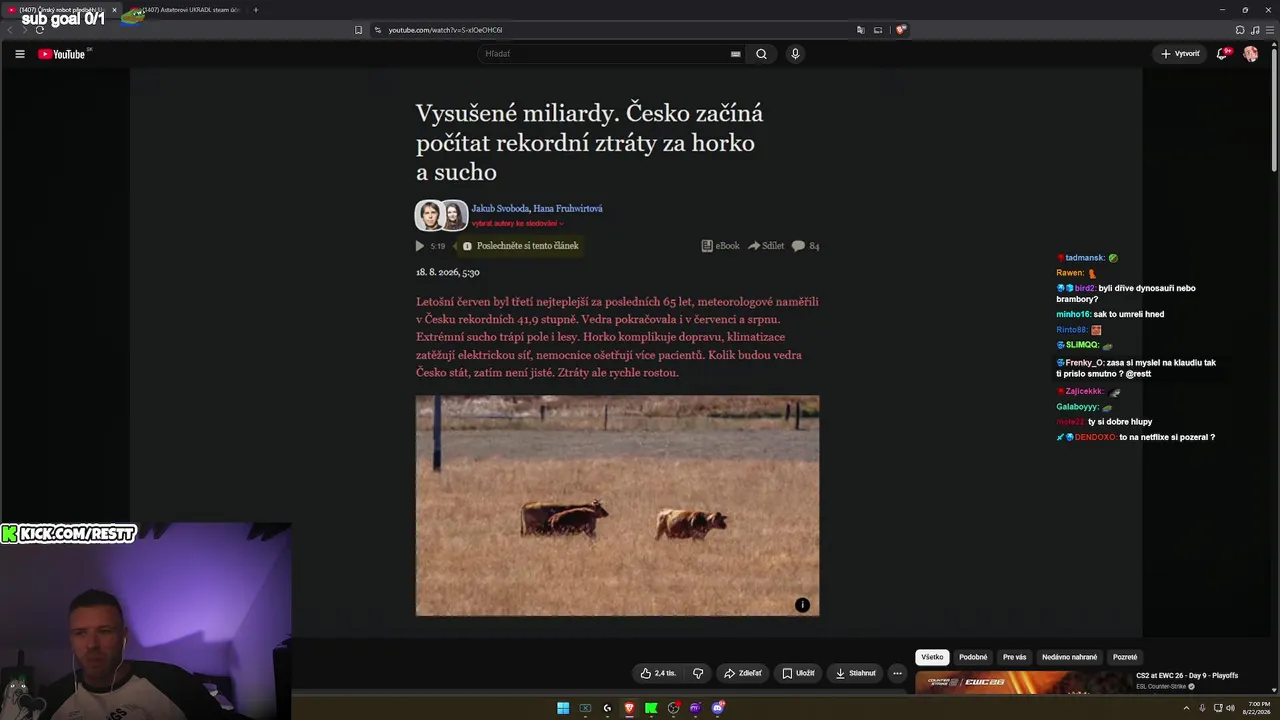1280x720 pixels.
Task: Open author link Jakub Svoboda
Action: point(500,209)
